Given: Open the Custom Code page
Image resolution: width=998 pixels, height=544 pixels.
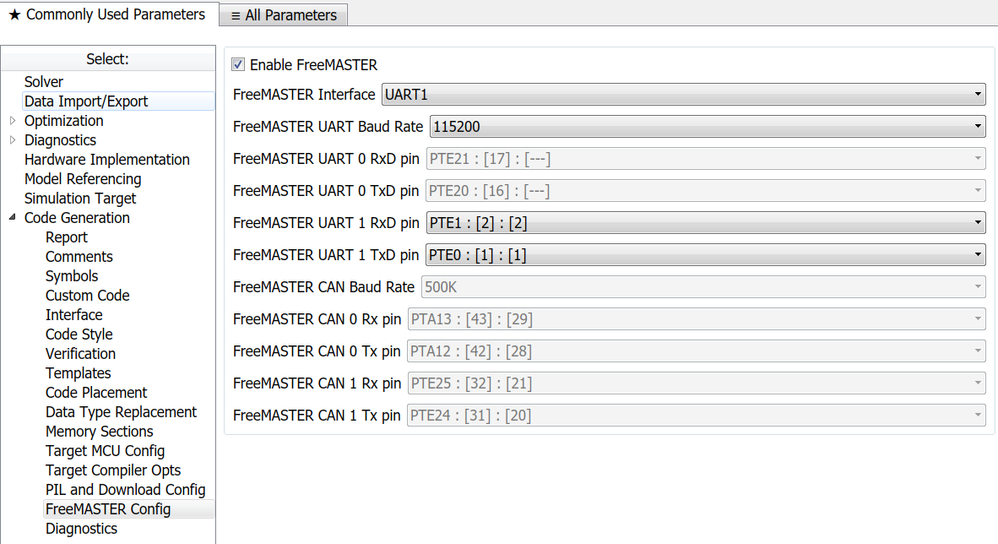Looking at the screenshot, I should 87,296.
